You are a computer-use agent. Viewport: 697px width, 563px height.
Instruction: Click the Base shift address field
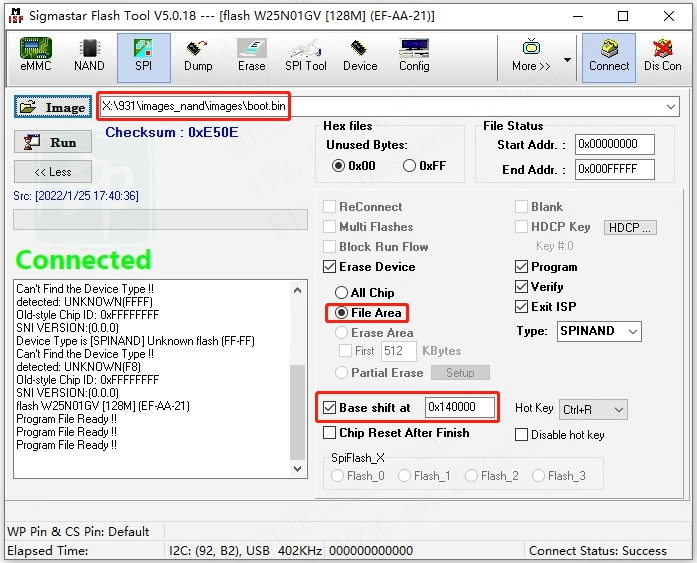pos(462,408)
